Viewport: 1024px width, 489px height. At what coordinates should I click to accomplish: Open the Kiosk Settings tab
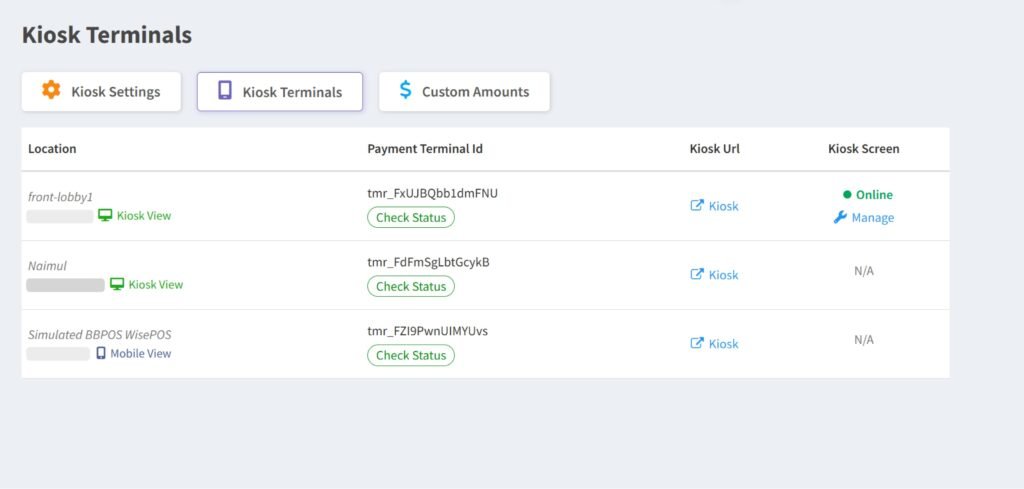[102, 91]
